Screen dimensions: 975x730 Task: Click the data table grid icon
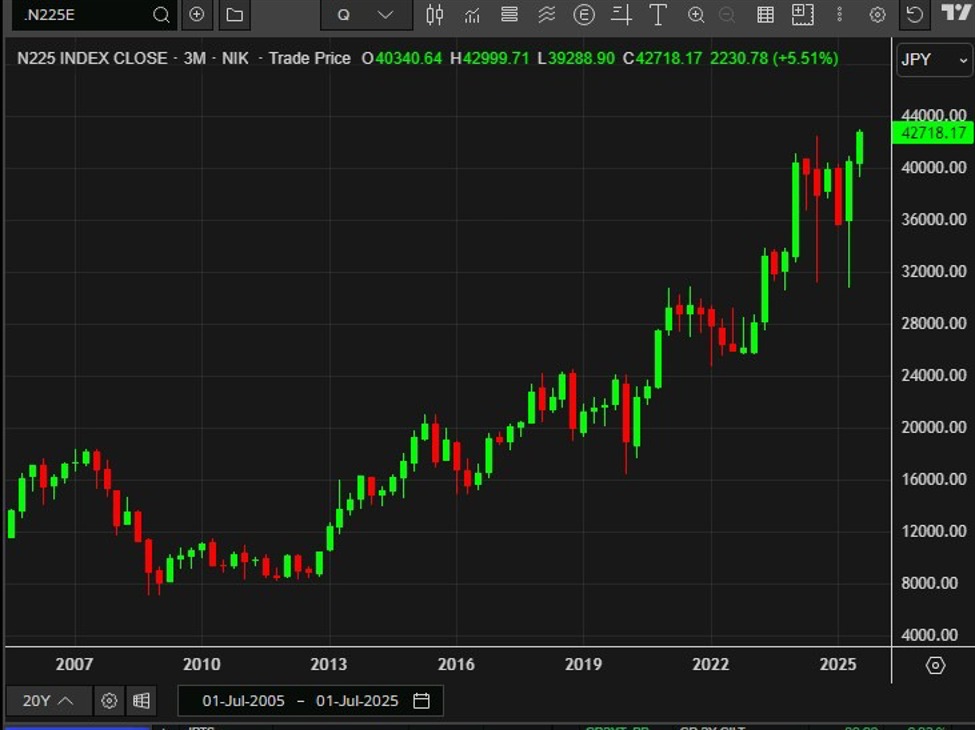[765, 15]
